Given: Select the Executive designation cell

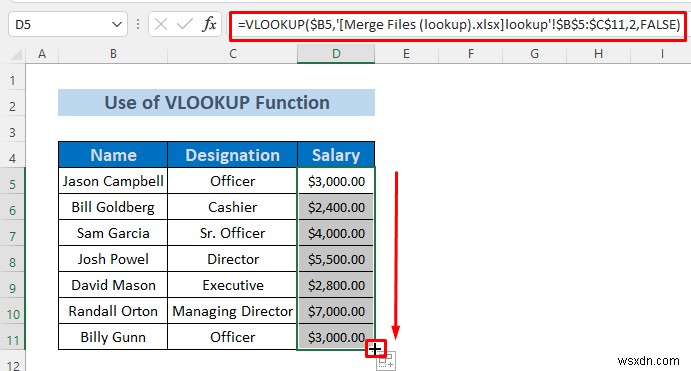Looking at the screenshot, I should pyautogui.click(x=233, y=285).
